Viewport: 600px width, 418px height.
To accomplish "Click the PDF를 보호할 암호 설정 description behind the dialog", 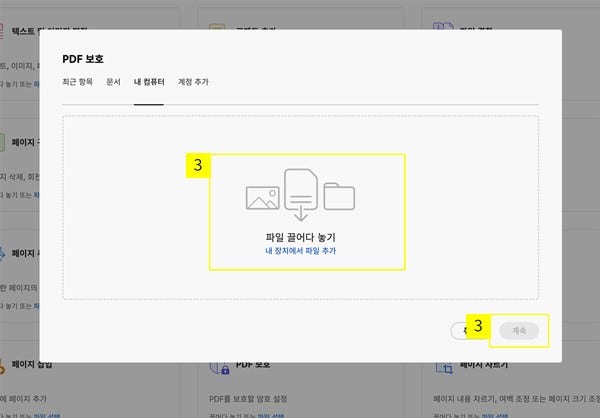I will coord(248,399).
